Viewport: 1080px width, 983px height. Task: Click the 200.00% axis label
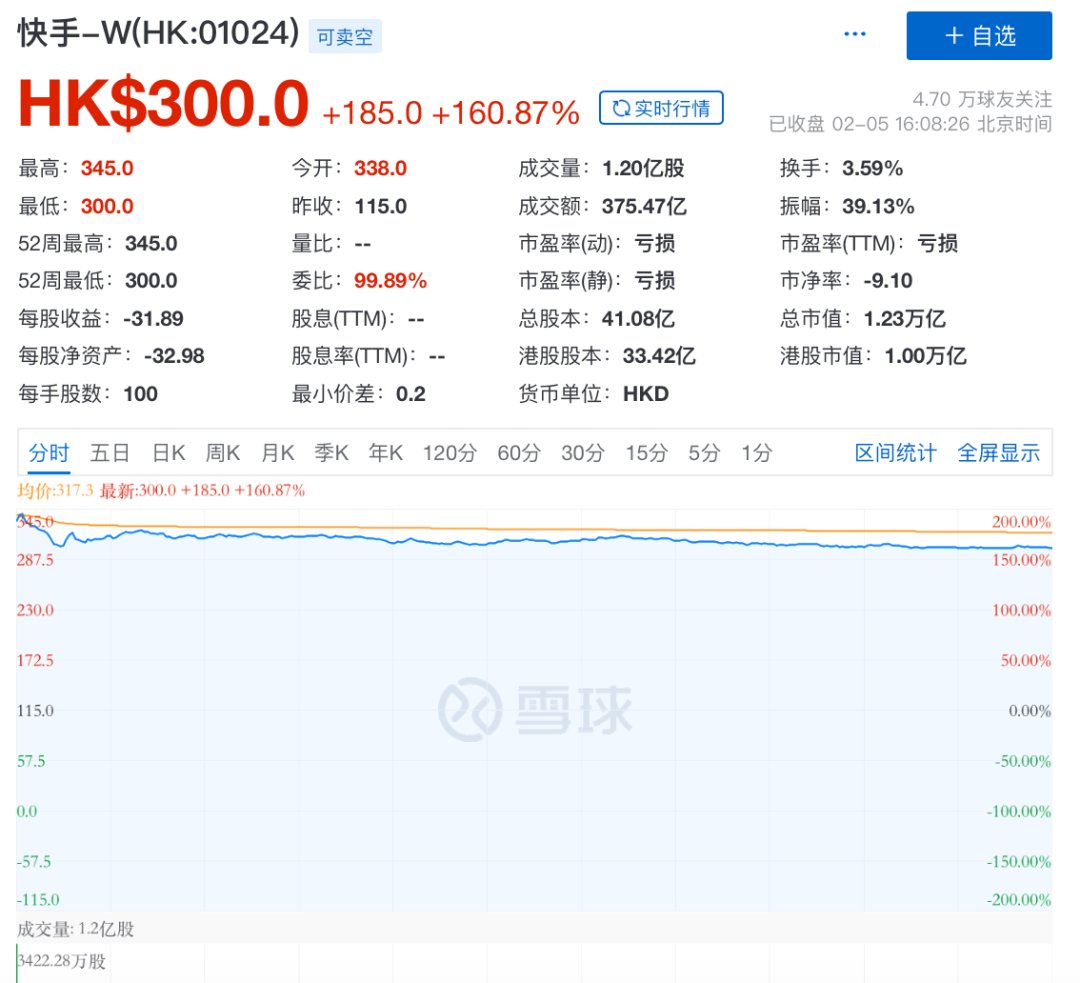[1021, 521]
